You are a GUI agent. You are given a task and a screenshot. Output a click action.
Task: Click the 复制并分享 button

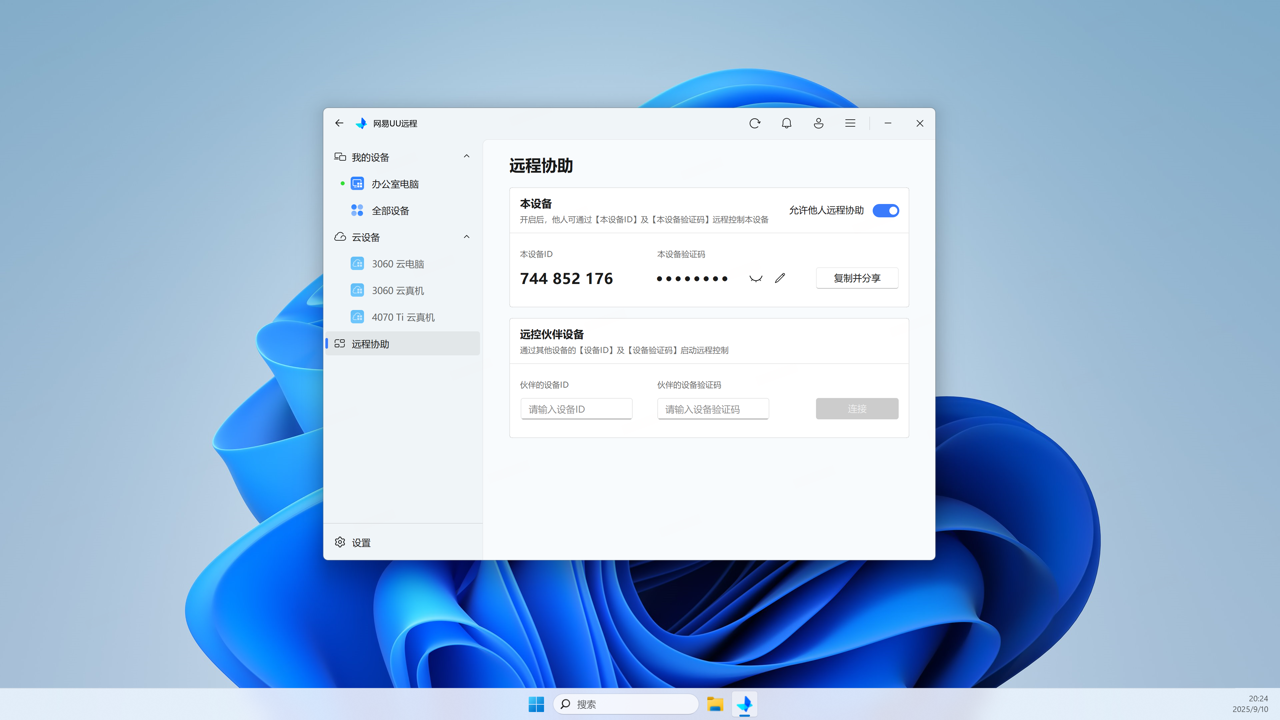[x=856, y=278]
